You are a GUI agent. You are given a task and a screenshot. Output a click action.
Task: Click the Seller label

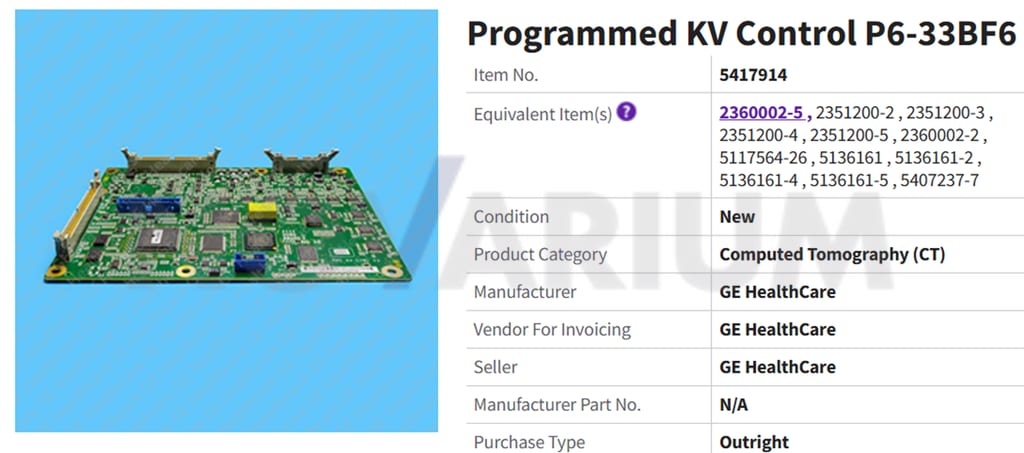point(496,367)
